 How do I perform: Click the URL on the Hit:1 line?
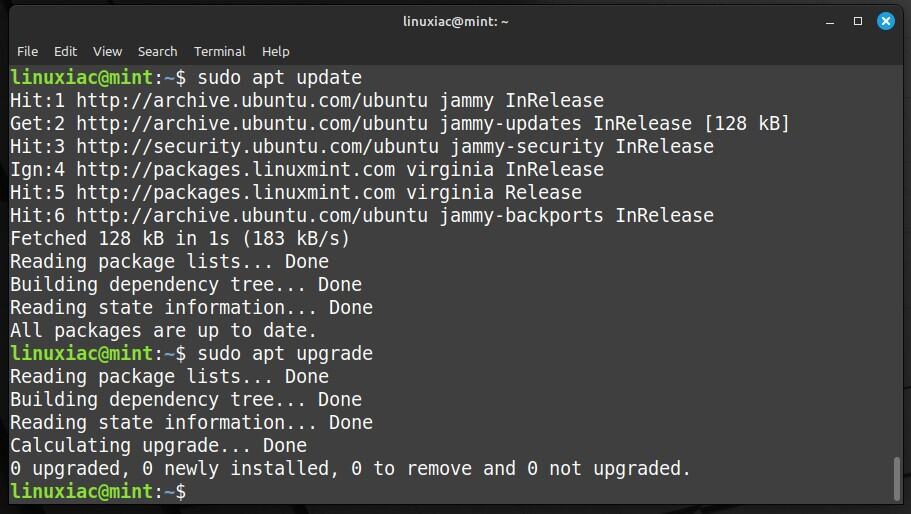[x=252, y=100]
